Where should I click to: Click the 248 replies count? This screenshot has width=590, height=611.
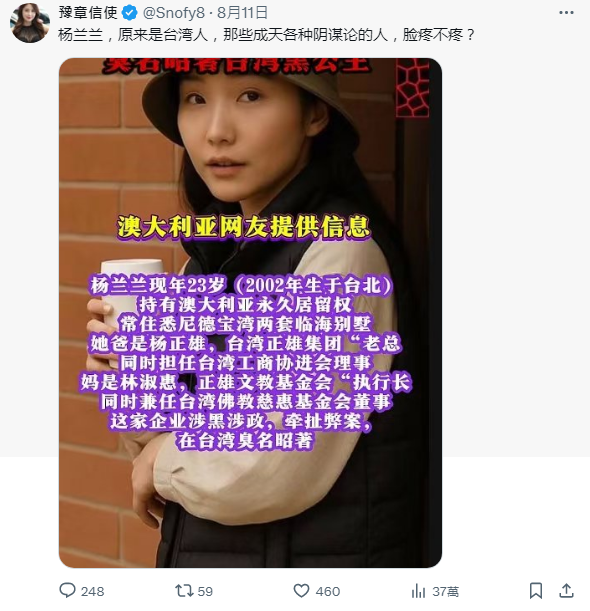pyautogui.click(x=93, y=592)
